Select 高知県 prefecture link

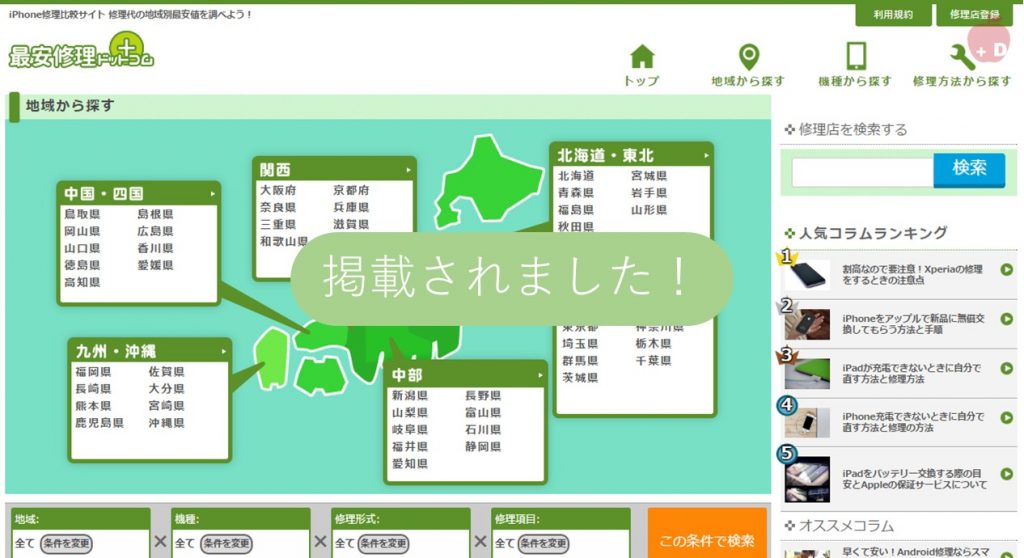click(x=82, y=282)
